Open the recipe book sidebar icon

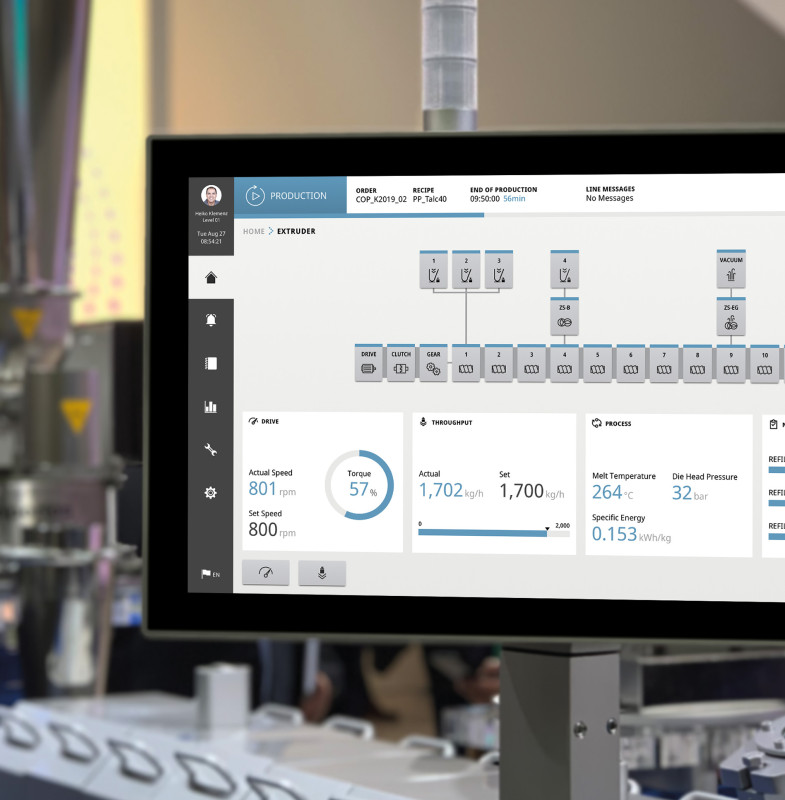[211, 363]
